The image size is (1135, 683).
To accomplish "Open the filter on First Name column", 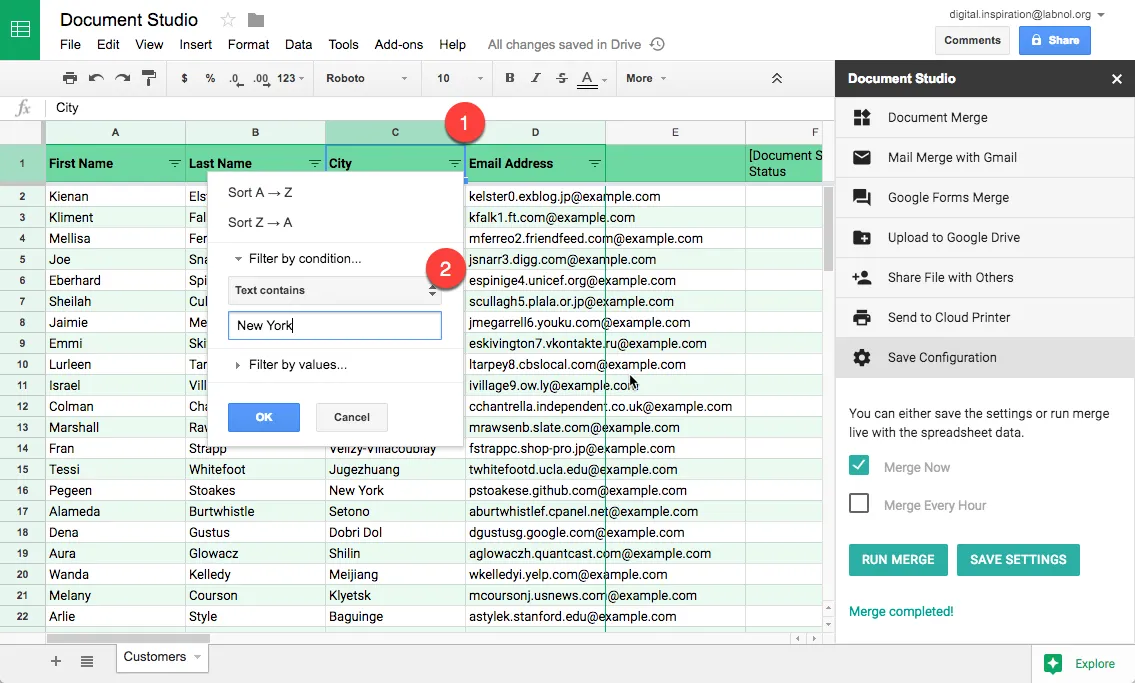I will (175, 164).
